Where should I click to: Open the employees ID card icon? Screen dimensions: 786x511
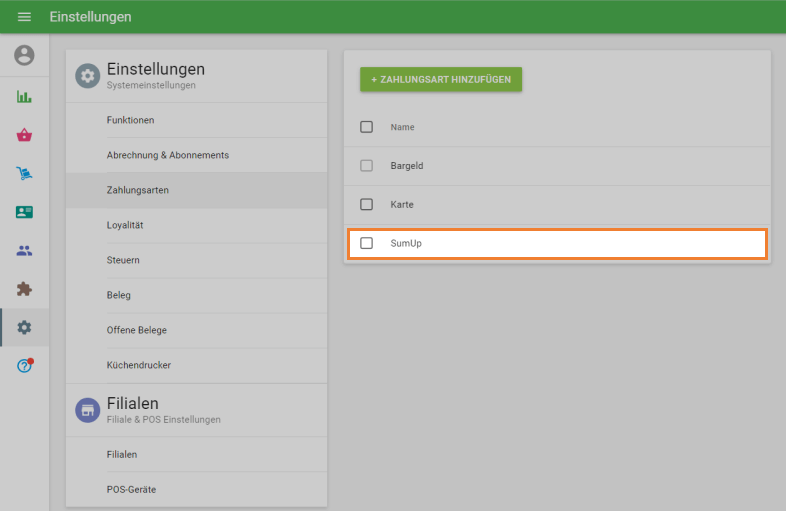coord(24,212)
